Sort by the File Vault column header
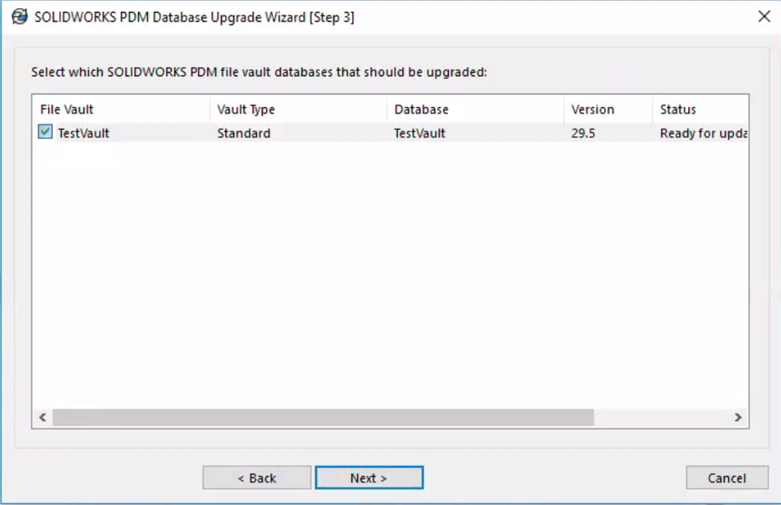The height and width of the screenshot is (505, 781). 121,109
